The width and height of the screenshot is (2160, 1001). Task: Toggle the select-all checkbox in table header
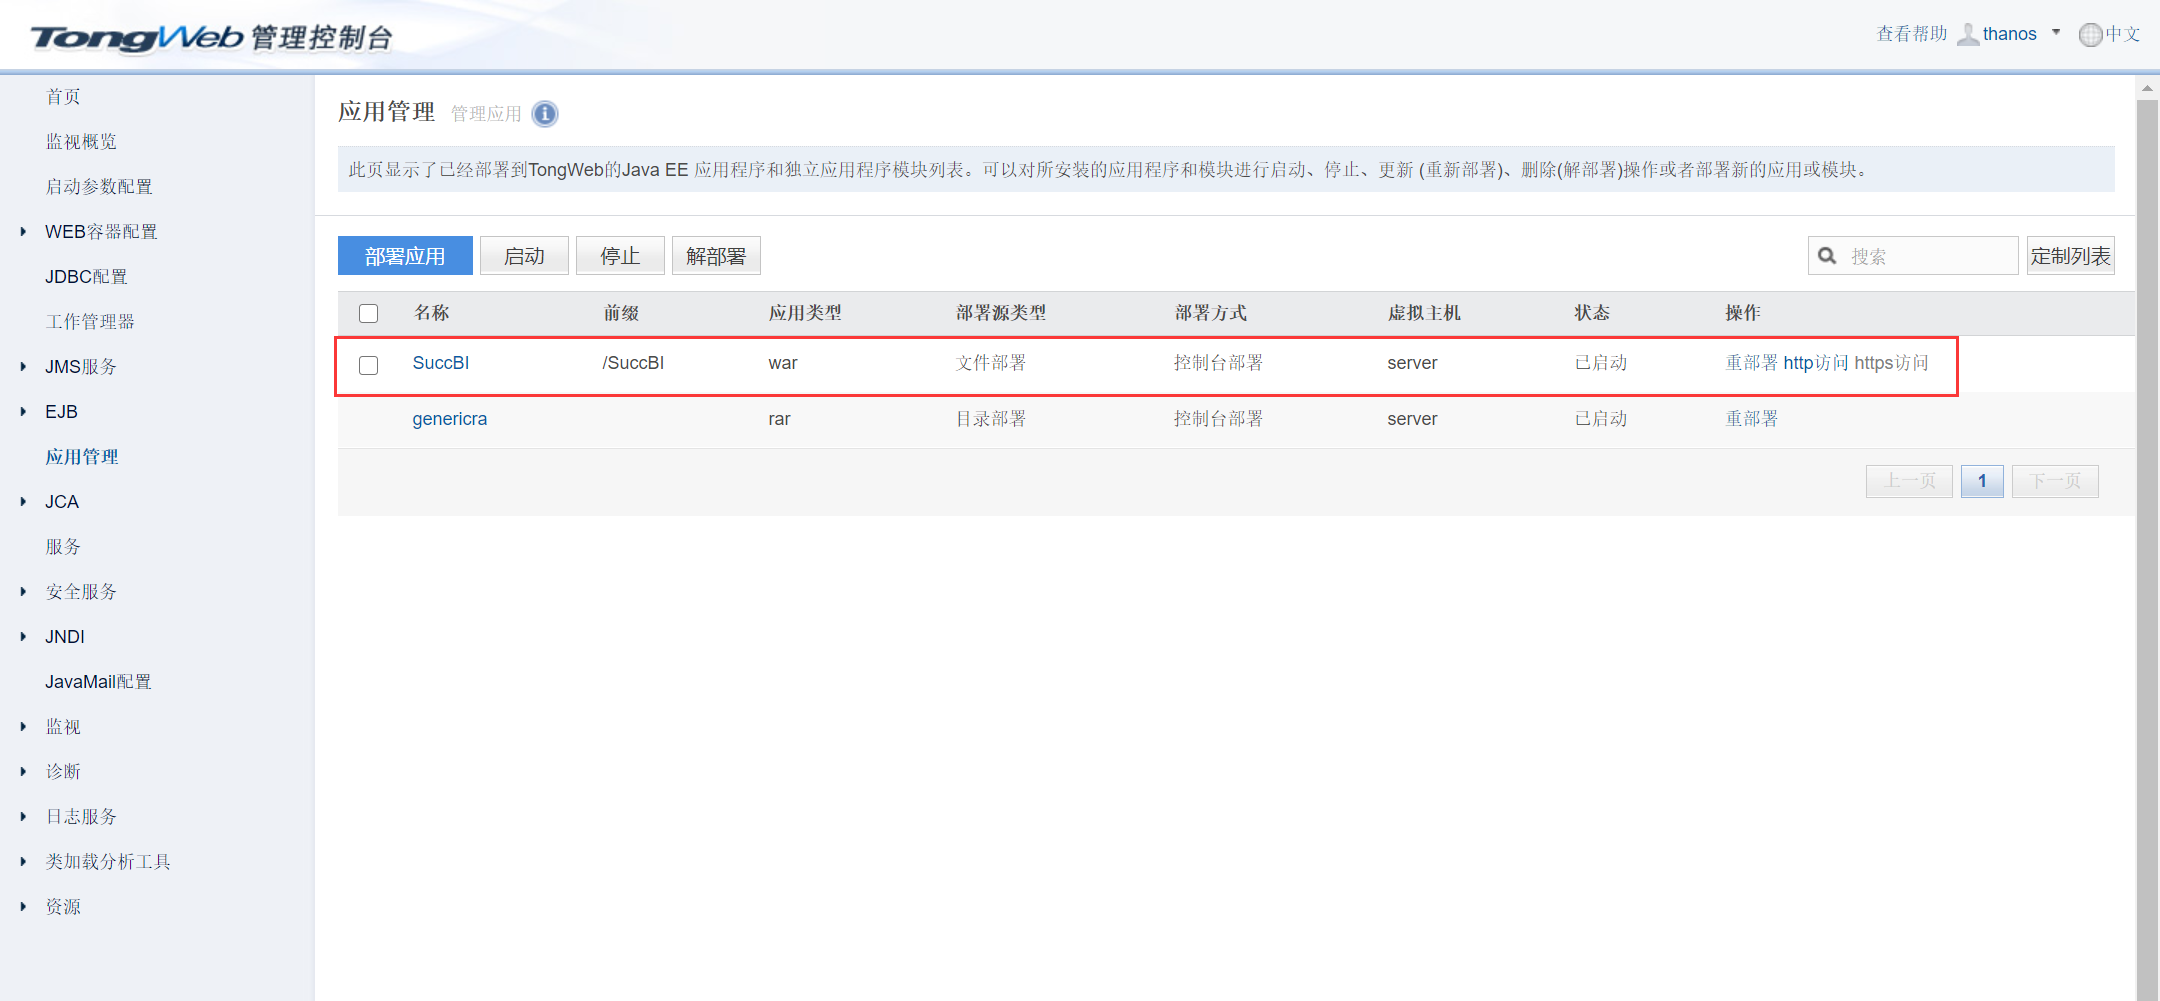coord(369,314)
